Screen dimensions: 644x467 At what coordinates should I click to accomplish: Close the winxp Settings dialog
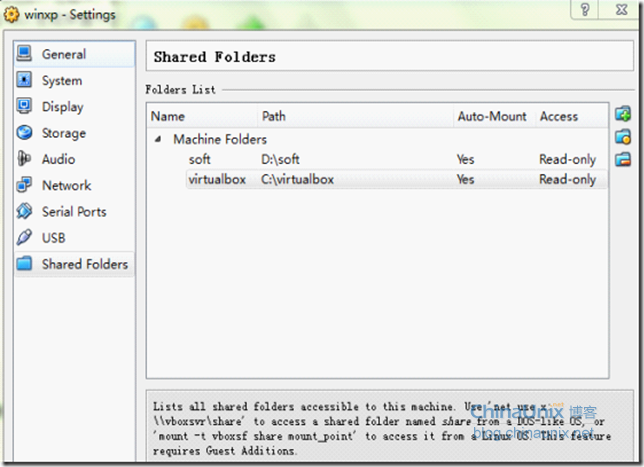pyautogui.click(x=621, y=9)
